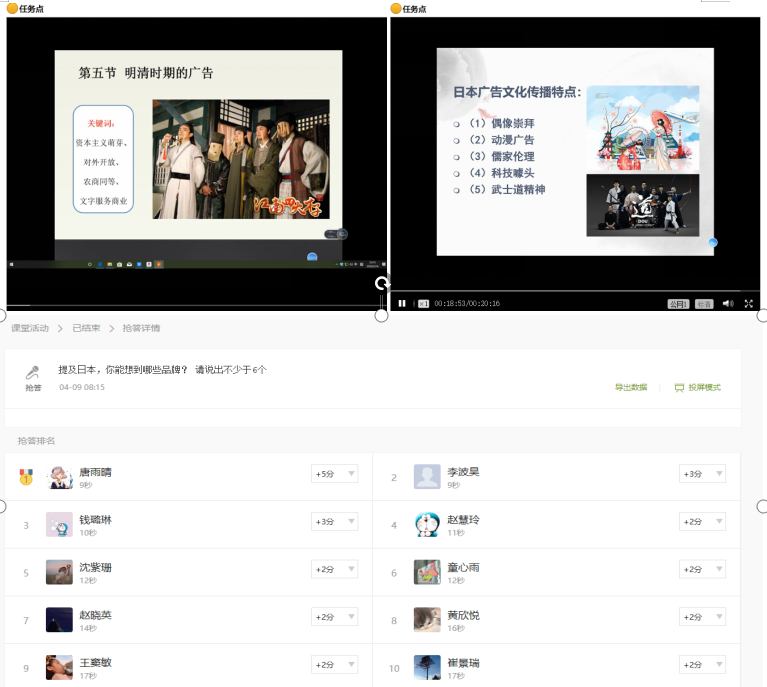Viewport: 767px width, 687px height.
Task: Select 已结束 in the breadcrumb
Action: point(85,328)
